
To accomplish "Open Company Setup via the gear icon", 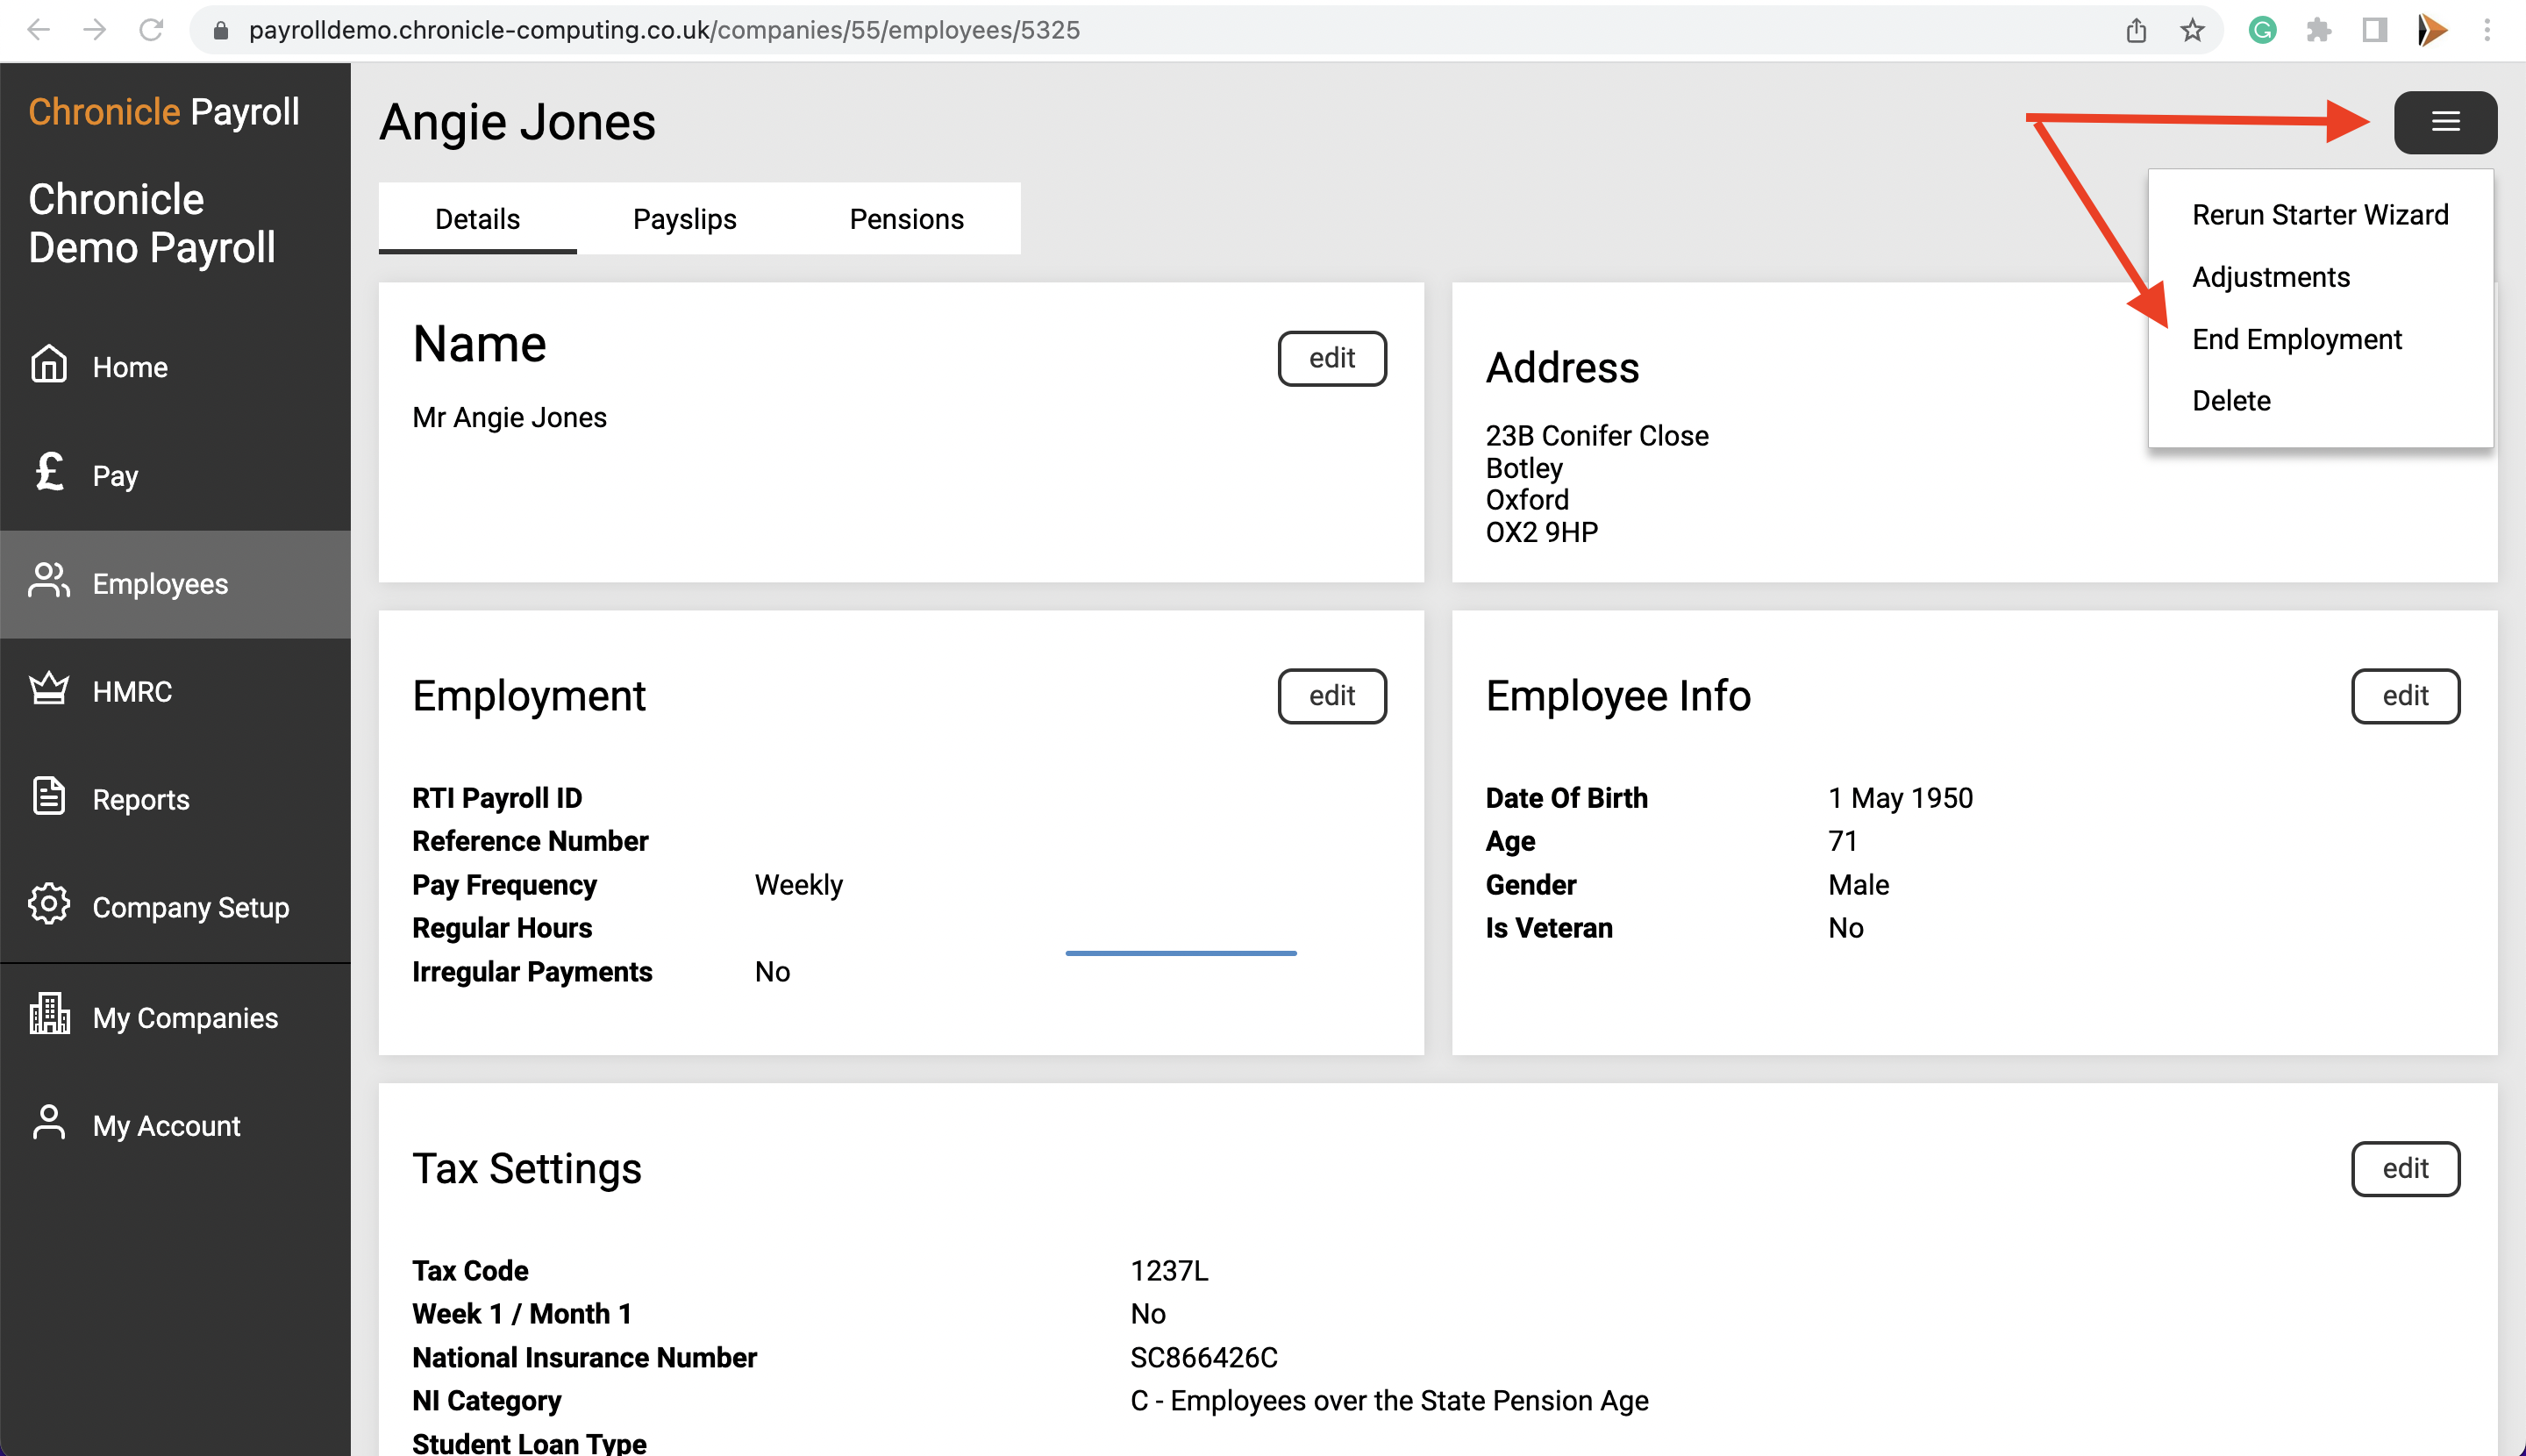I will pyautogui.click(x=49, y=905).
